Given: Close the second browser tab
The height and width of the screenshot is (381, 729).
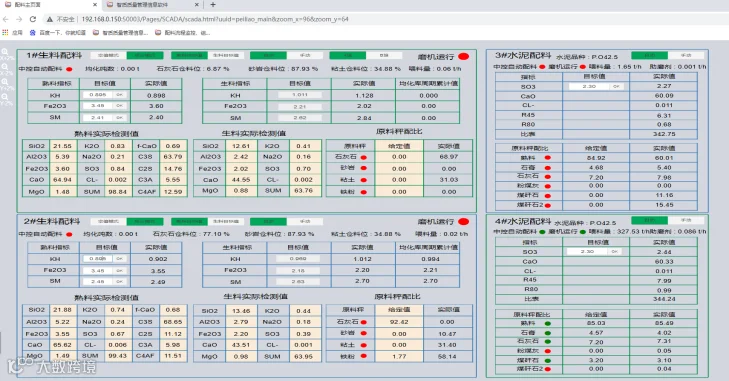Looking at the screenshot, I should click(x=197, y=5).
